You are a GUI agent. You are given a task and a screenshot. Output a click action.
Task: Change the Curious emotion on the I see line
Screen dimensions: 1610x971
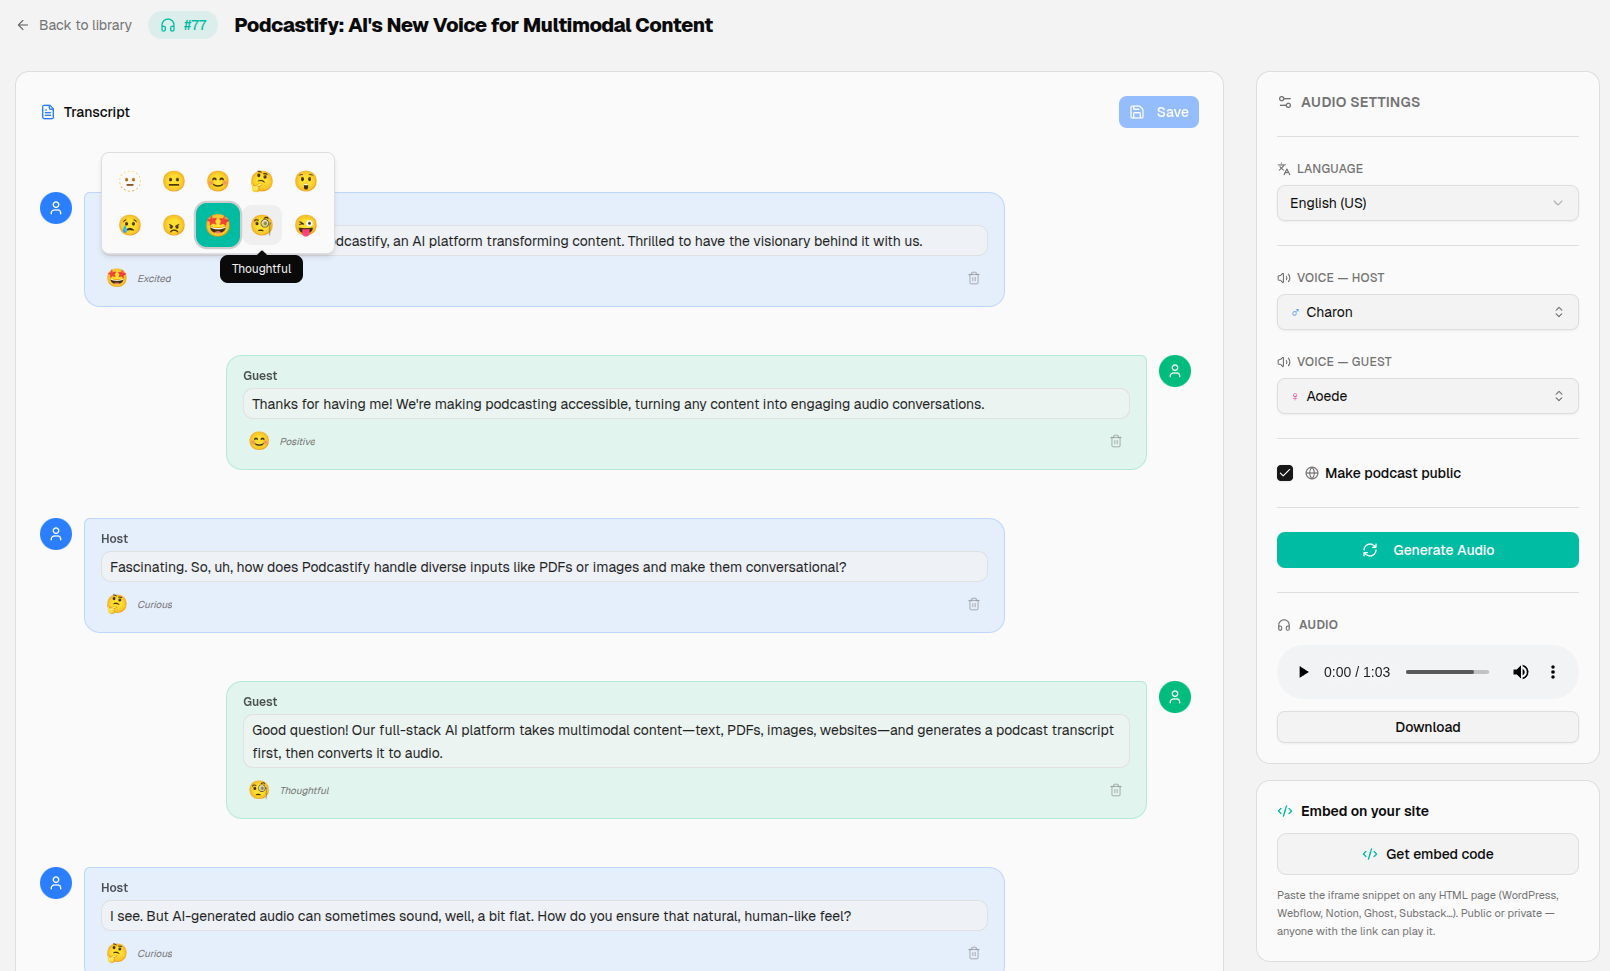117,953
